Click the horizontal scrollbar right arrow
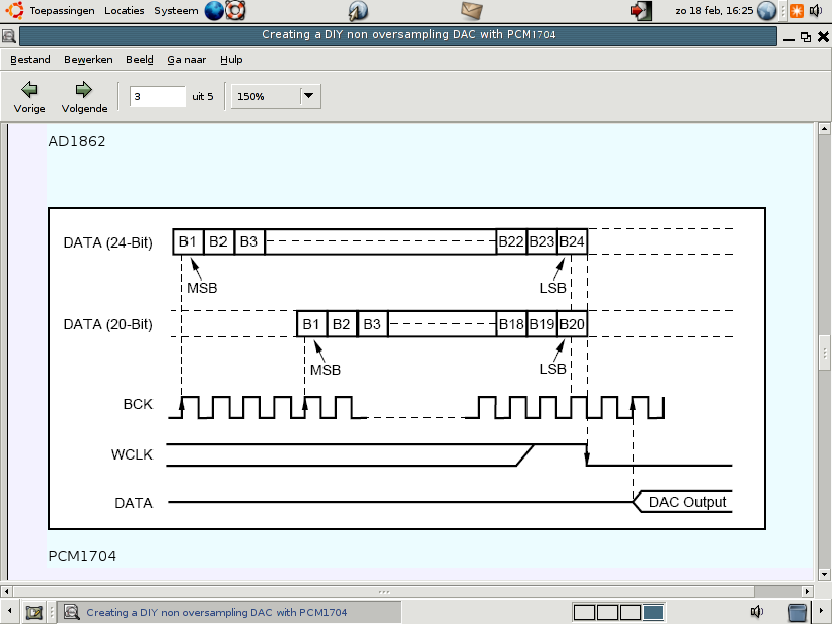 tap(808, 591)
